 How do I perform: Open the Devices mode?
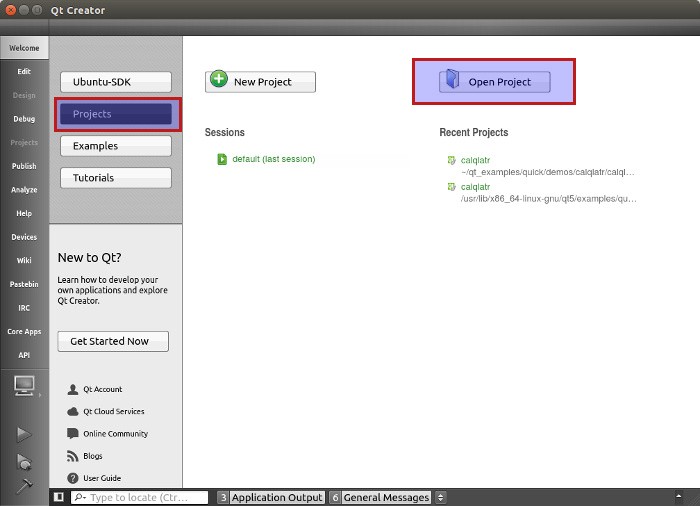[x=24, y=237]
